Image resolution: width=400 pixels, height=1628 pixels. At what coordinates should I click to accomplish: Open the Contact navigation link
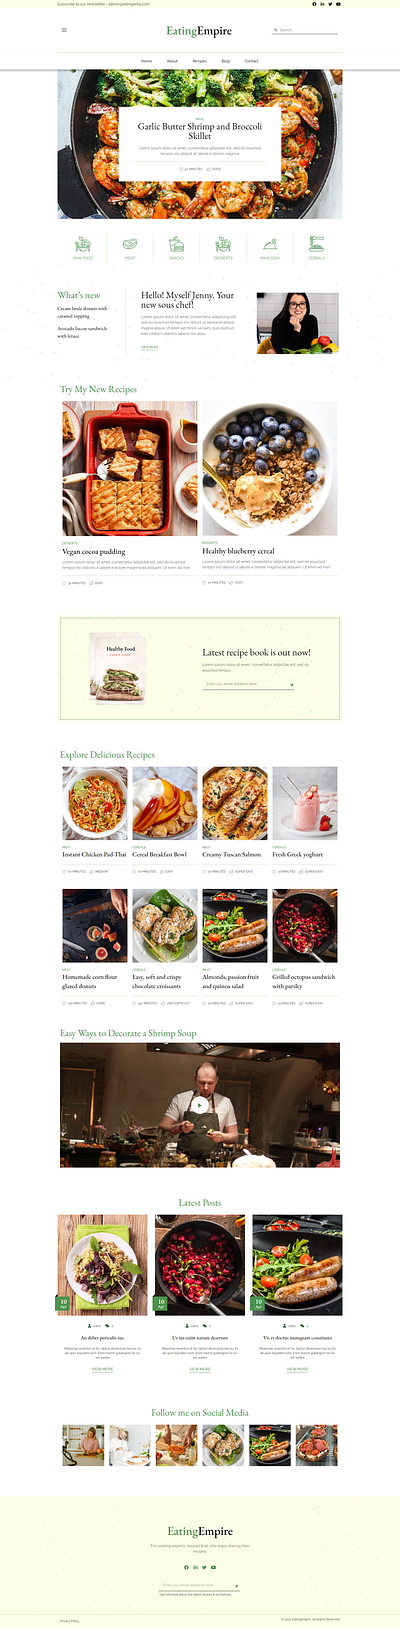(x=252, y=61)
